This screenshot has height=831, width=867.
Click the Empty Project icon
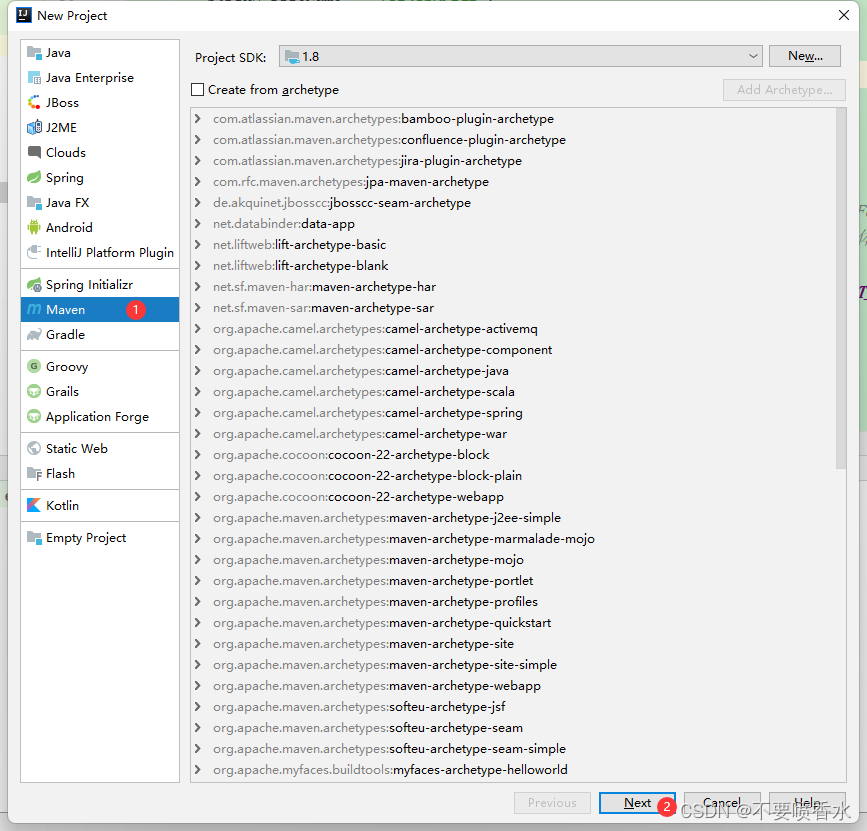point(34,538)
